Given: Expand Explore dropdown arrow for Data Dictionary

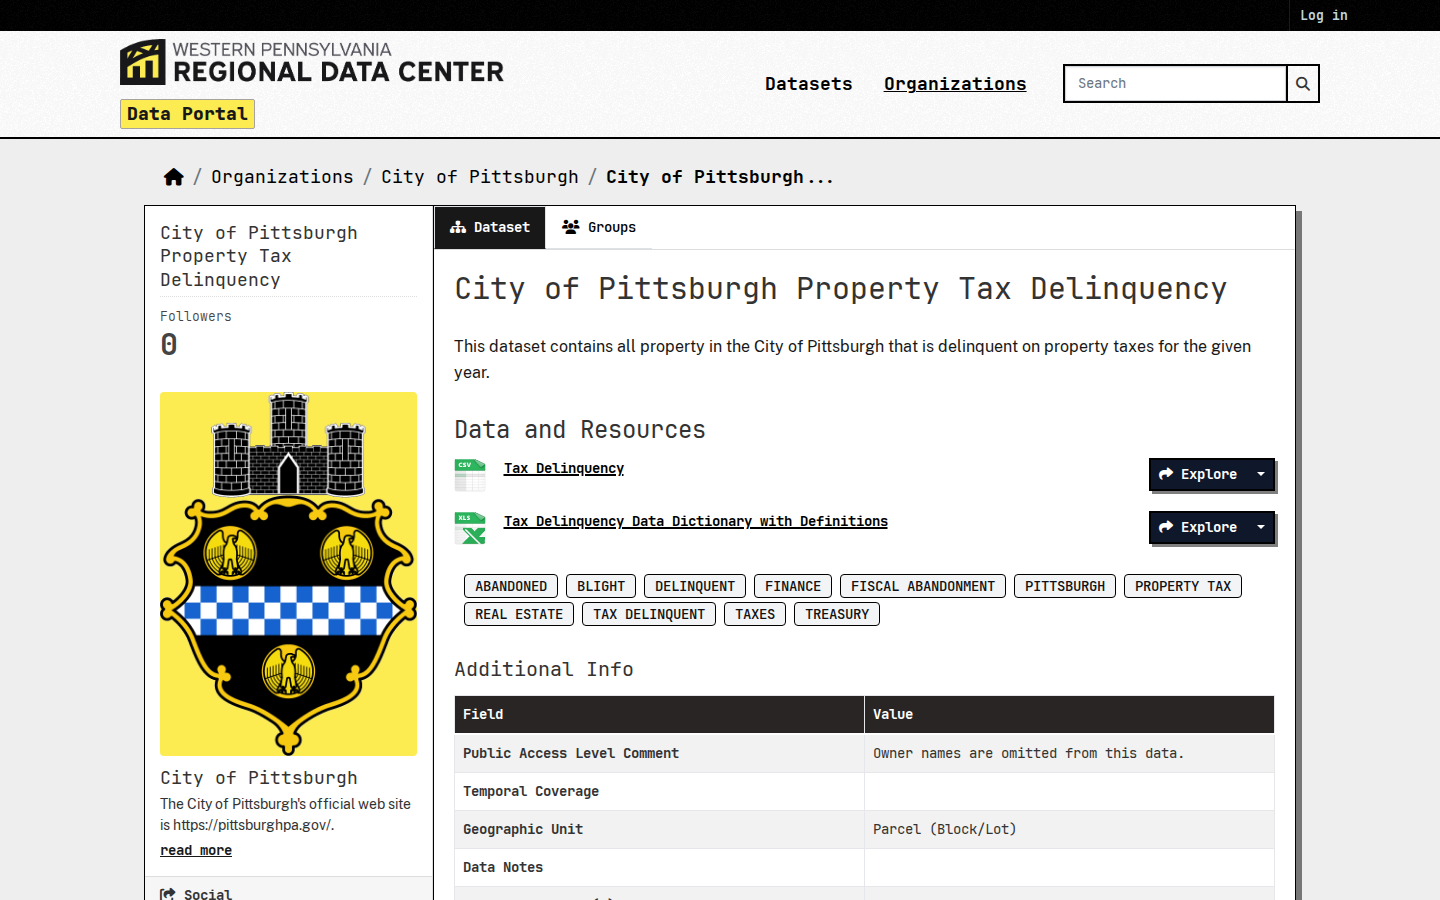Looking at the screenshot, I should (x=1261, y=528).
